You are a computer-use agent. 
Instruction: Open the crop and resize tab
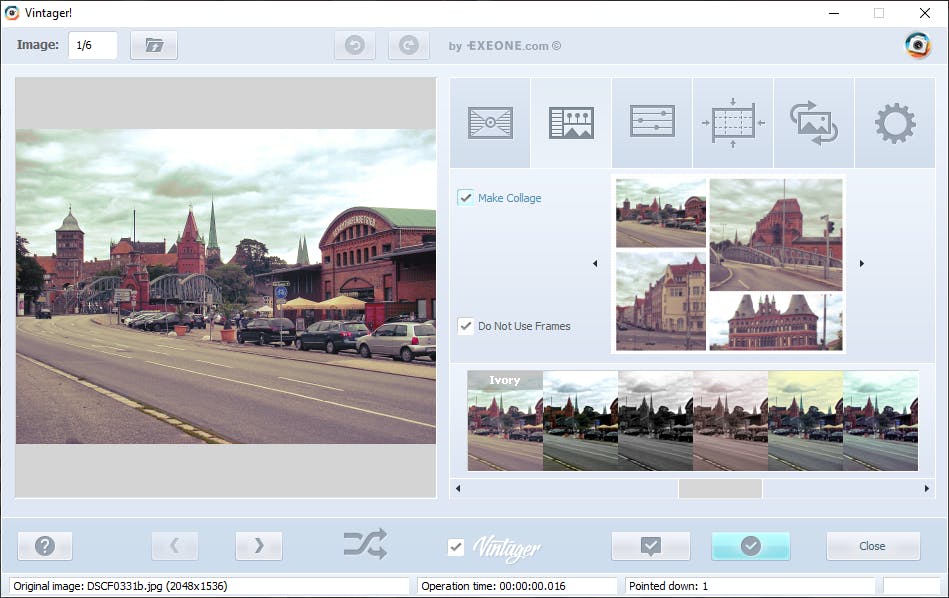click(x=733, y=123)
